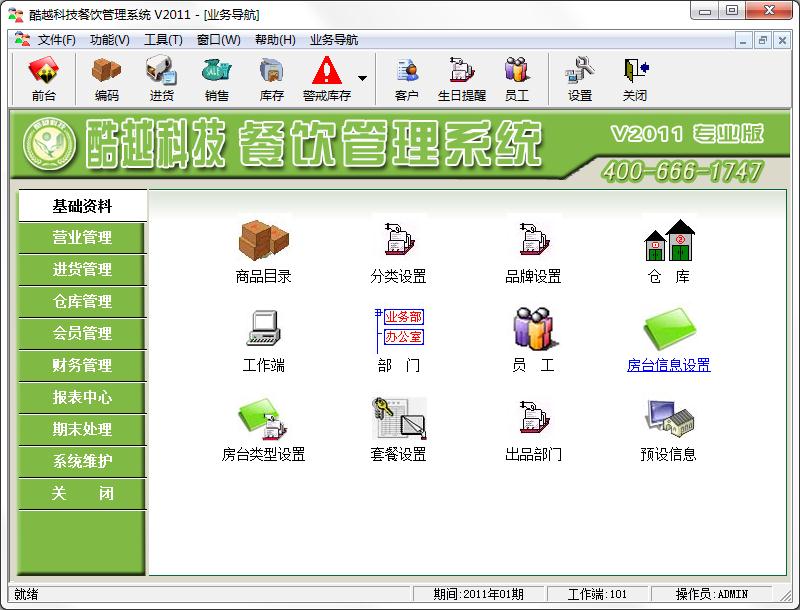Open the 设置 settings toolbar icon

tap(580, 79)
